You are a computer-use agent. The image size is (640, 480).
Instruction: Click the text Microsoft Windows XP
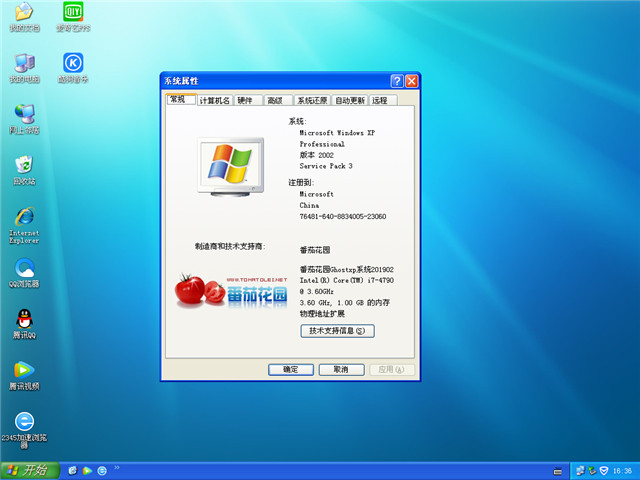(337, 133)
